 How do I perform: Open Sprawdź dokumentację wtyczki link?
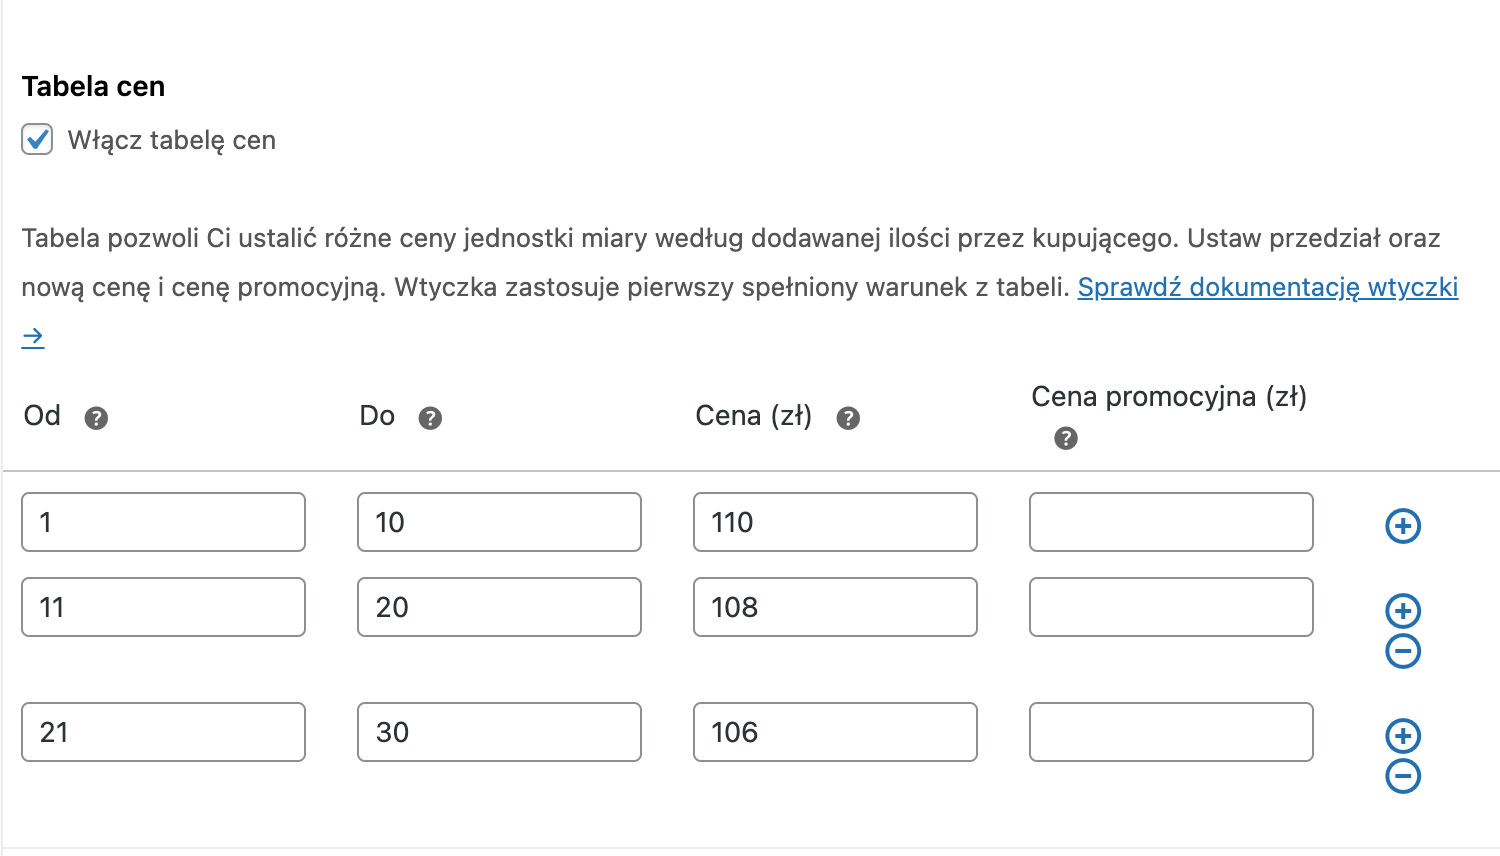point(1267,287)
